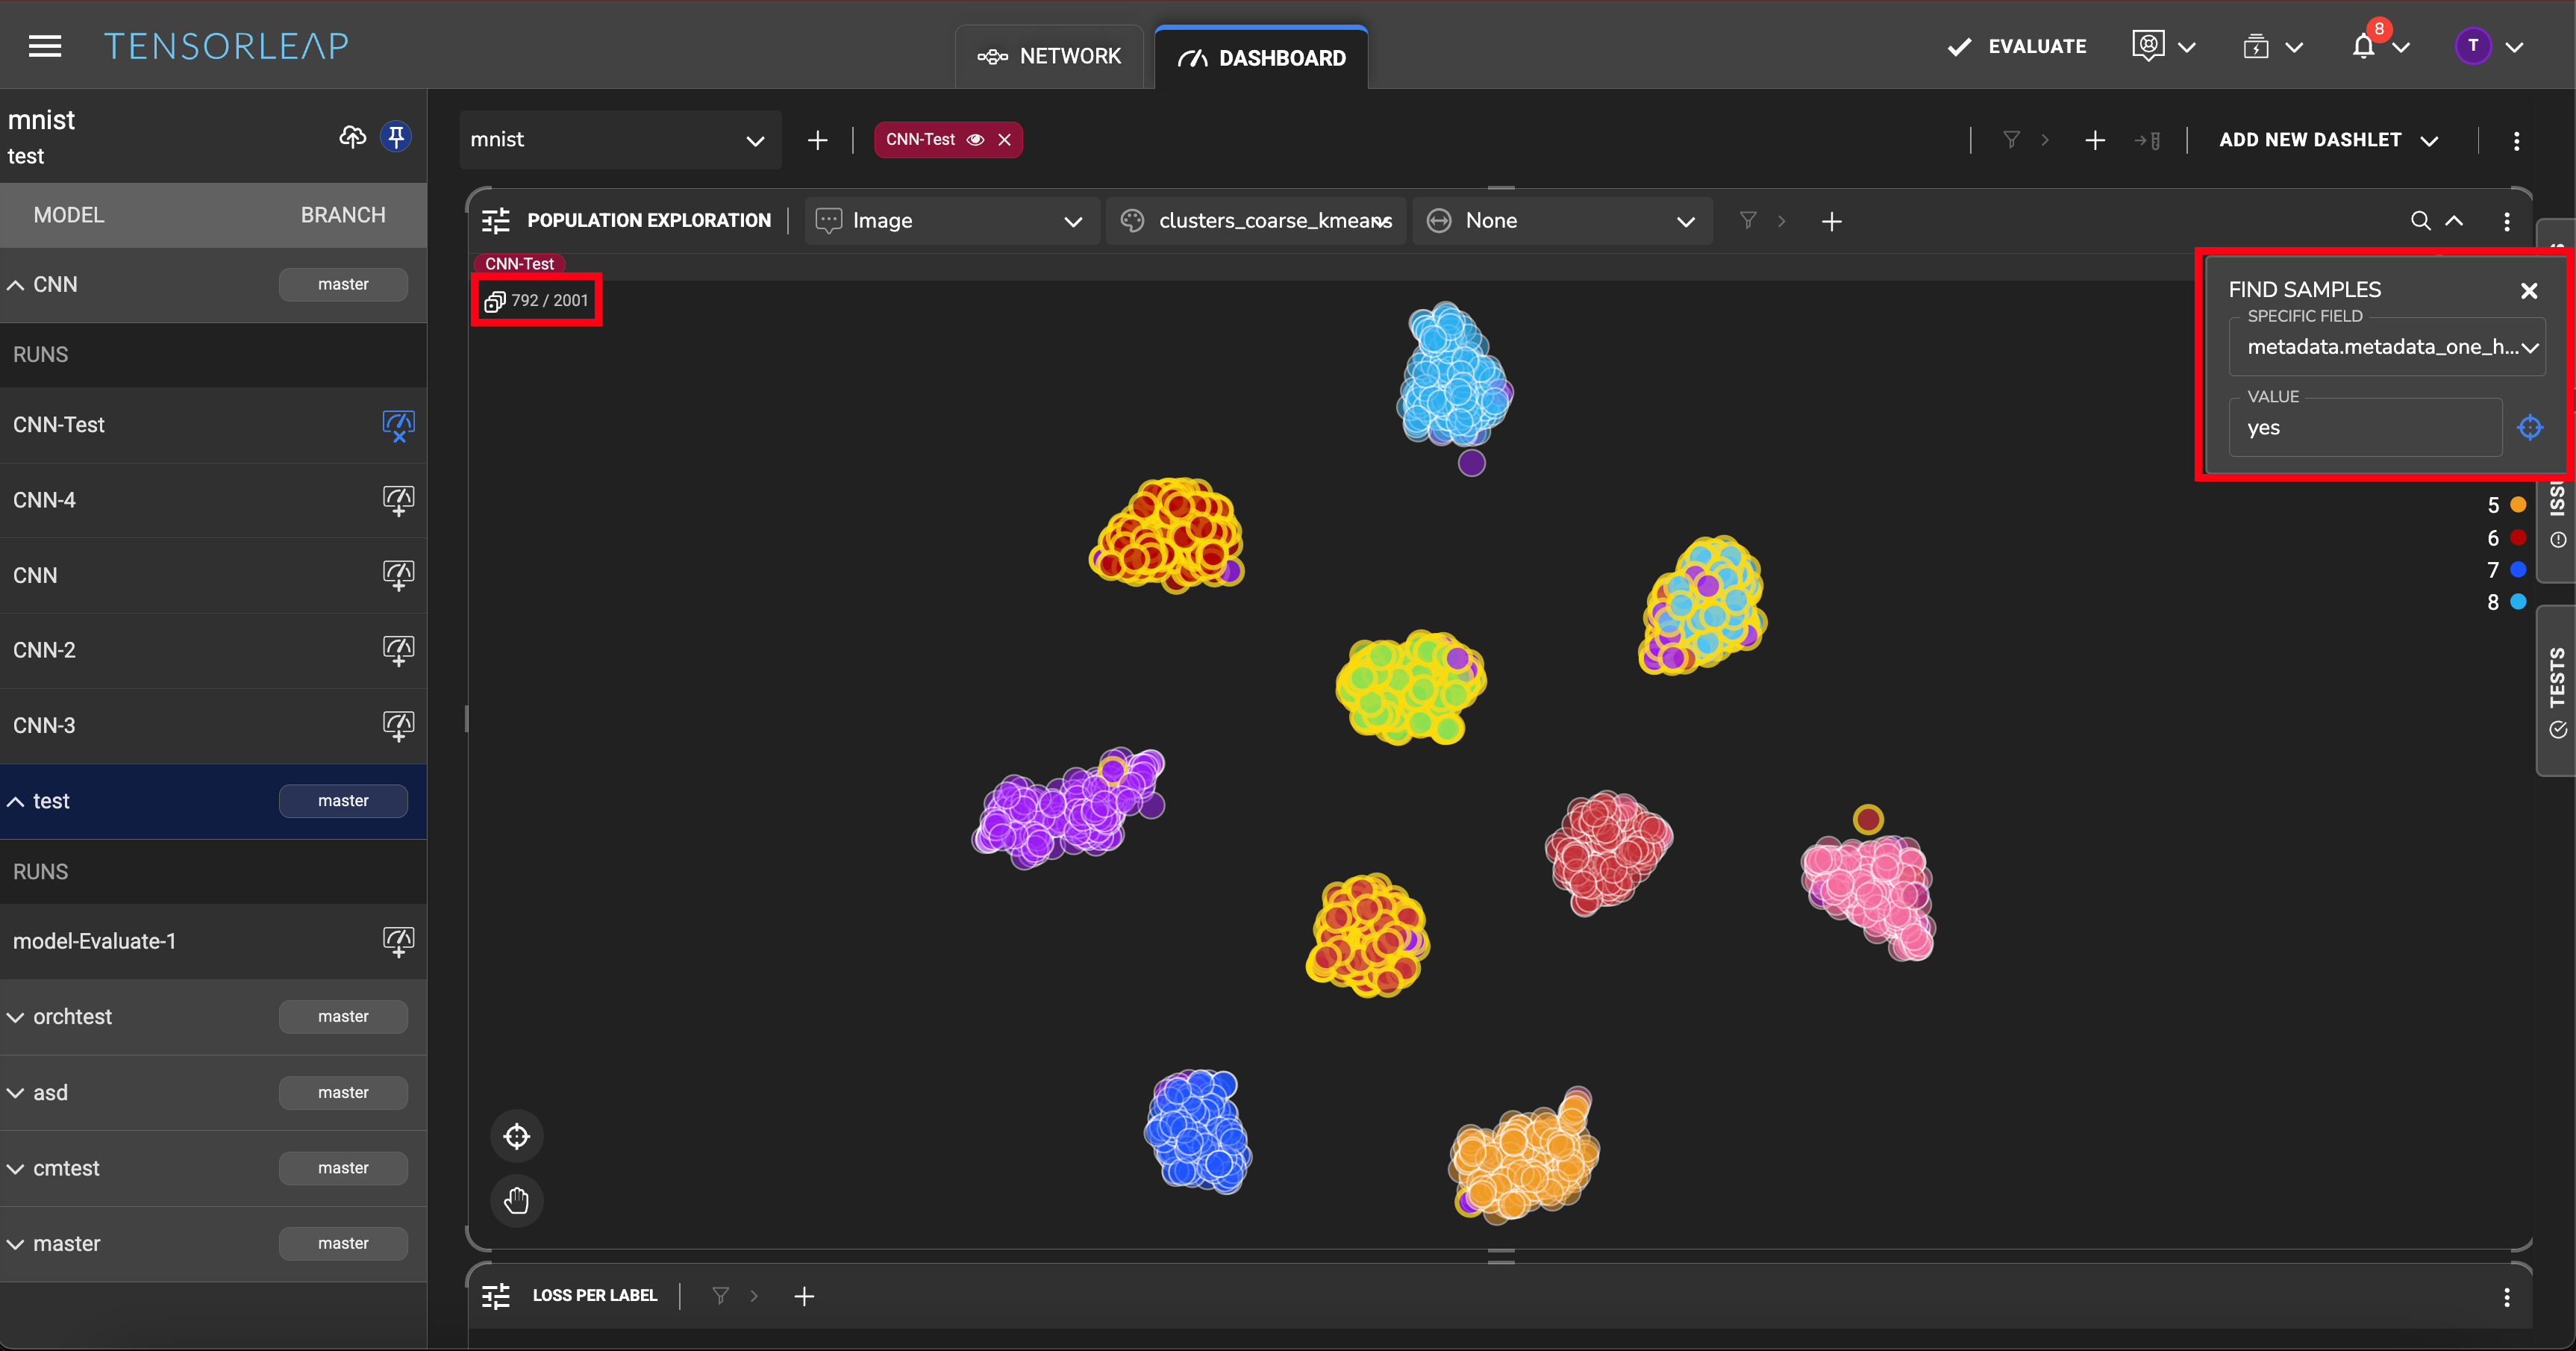This screenshot has height=1351, width=2576.
Task: Open CNN-4 run dashboard icon
Action: [x=398, y=500]
